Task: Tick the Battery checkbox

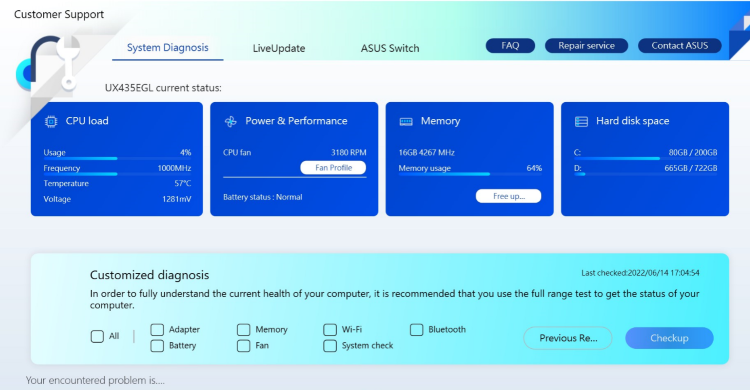Action: click(157, 345)
